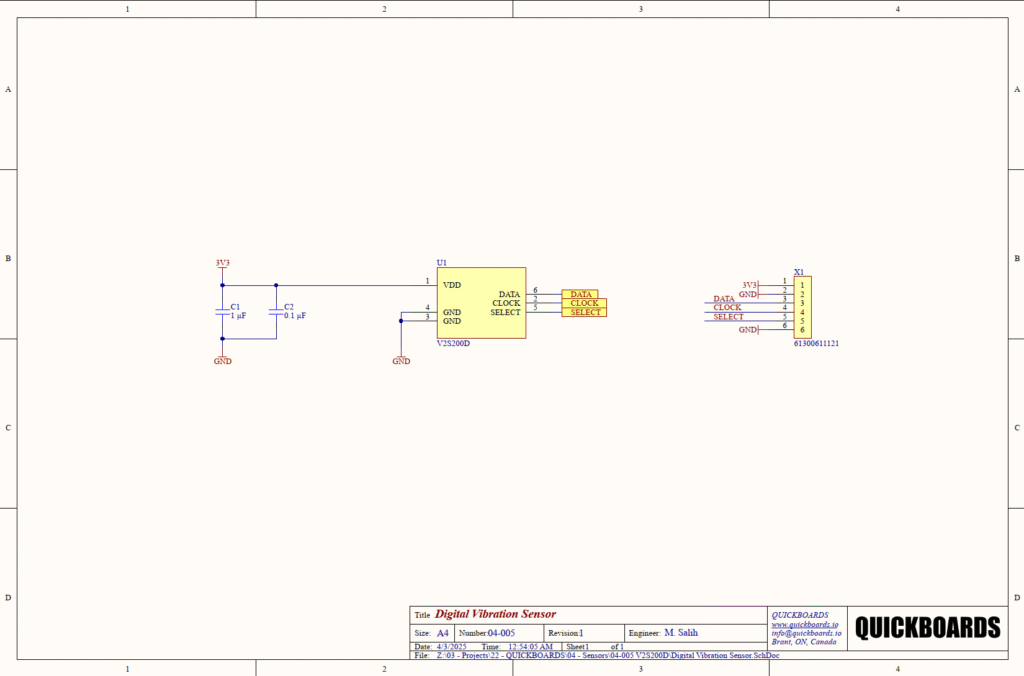Select capacitor C2 symbol

276,311
